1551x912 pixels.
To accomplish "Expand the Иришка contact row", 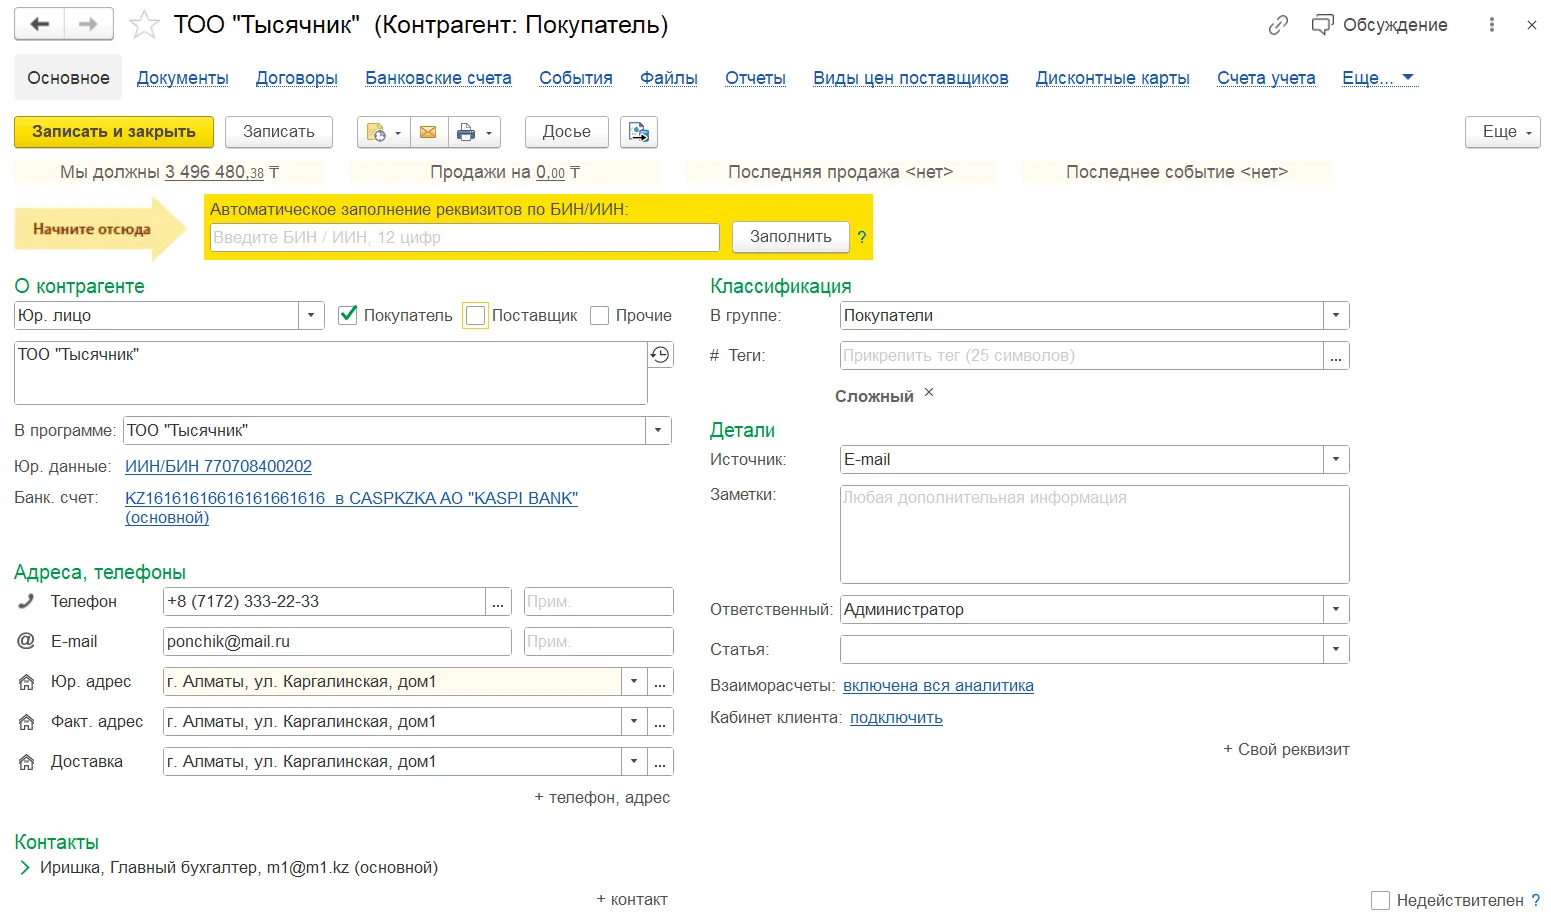I will (x=25, y=868).
